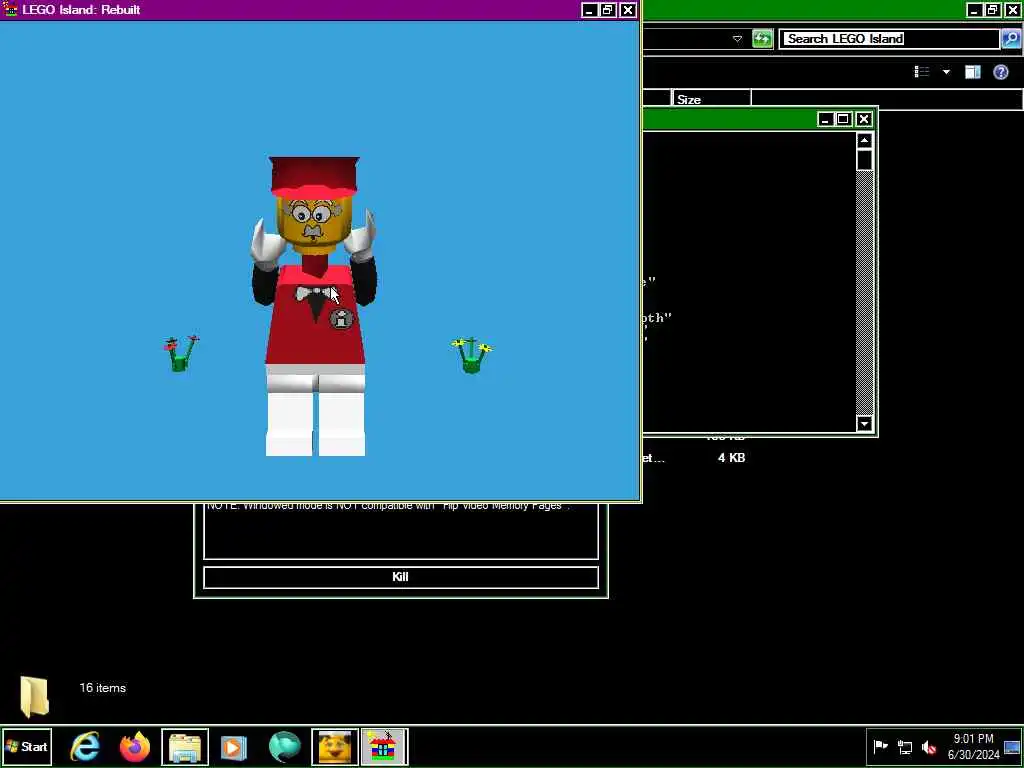1024x768 pixels.
Task: Open the File Explorer taskbar icon
Action: point(185,746)
